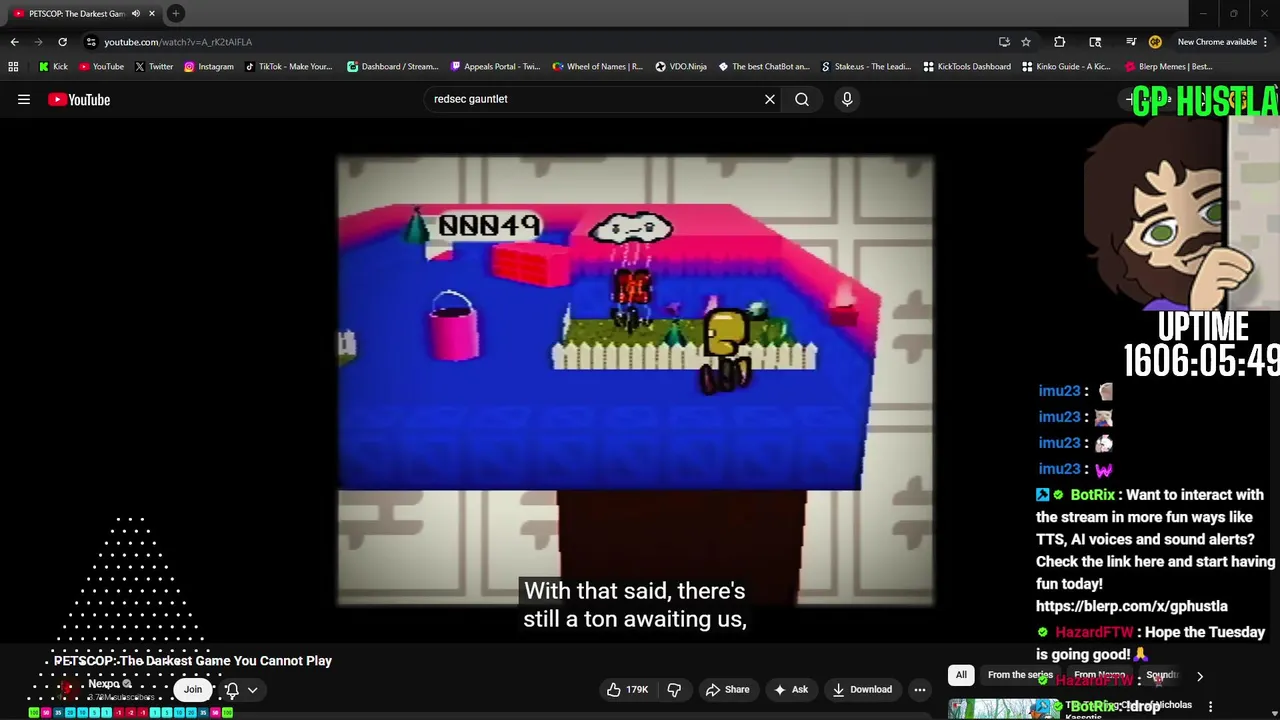
Task: Join the Nexpo channel membership
Action: 193,689
